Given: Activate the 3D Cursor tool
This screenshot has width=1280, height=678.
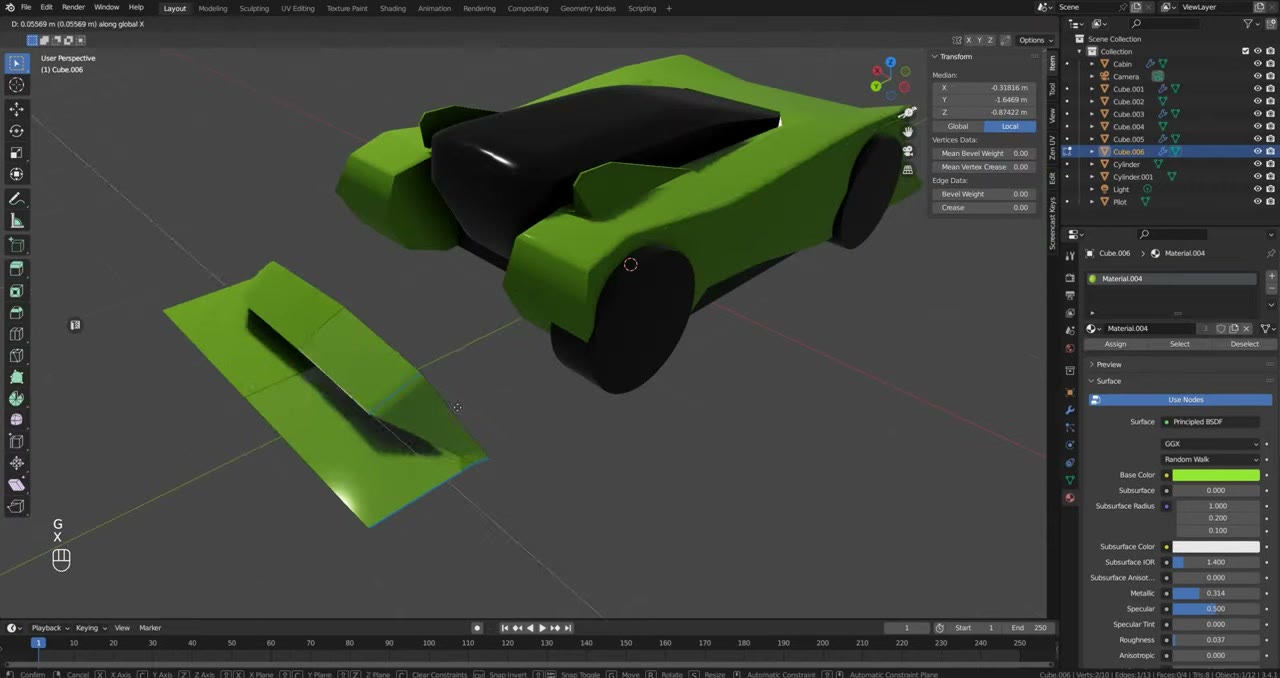Looking at the screenshot, I should tap(16, 85).
